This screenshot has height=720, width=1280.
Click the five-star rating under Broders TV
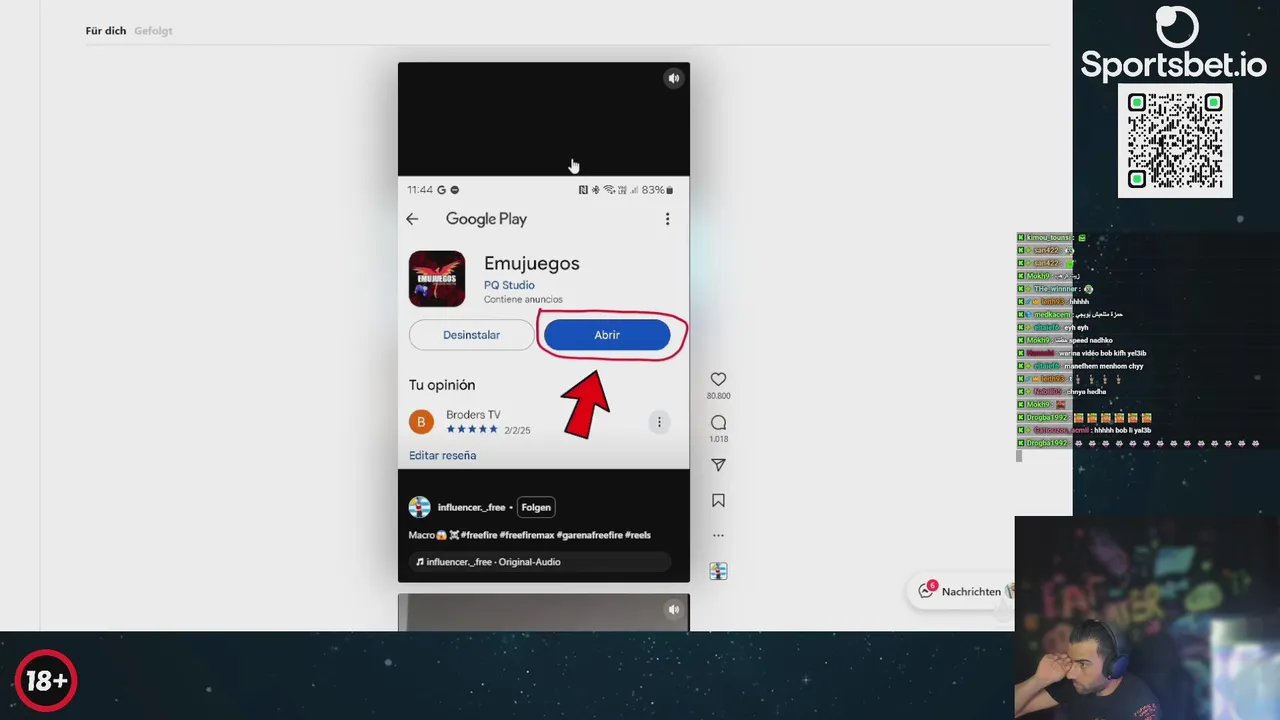472,429
